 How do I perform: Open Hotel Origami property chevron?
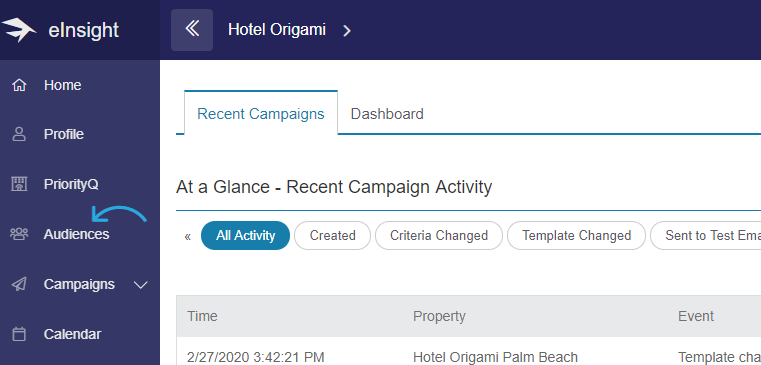(347, 31)
